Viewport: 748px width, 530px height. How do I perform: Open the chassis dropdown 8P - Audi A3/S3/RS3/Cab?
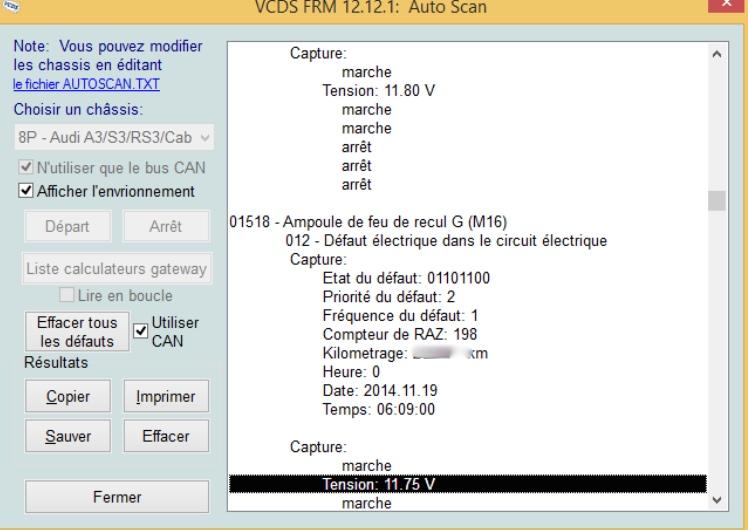(114, 137)
